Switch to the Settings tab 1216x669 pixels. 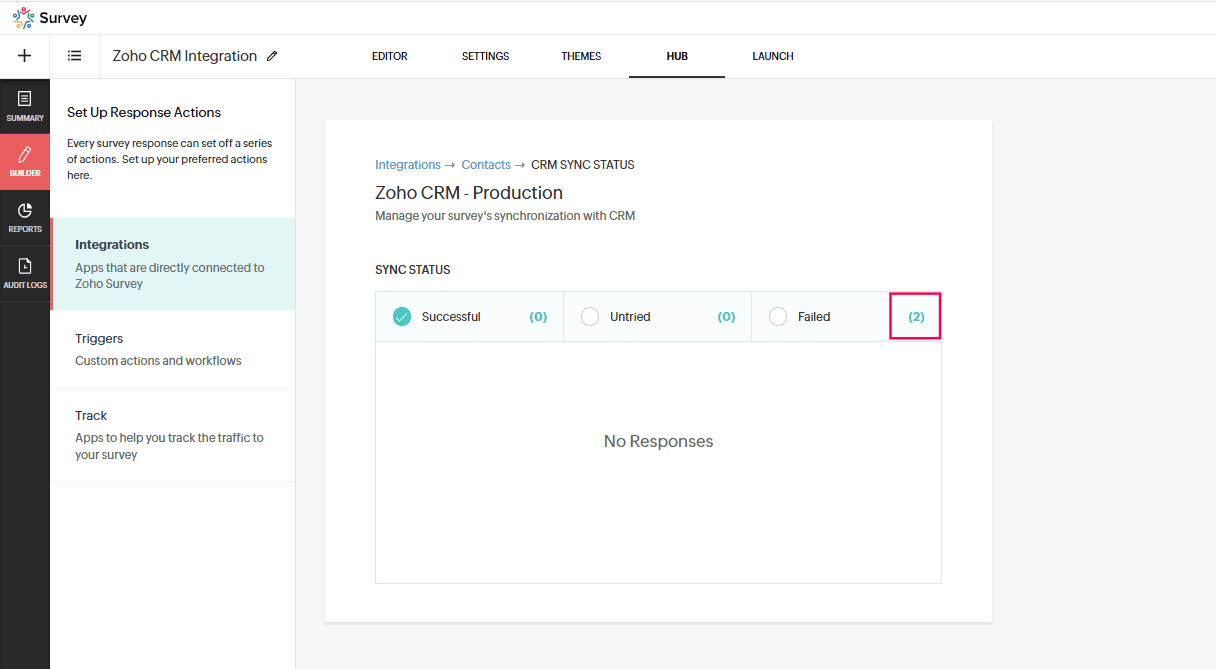[x=485, y=56]
